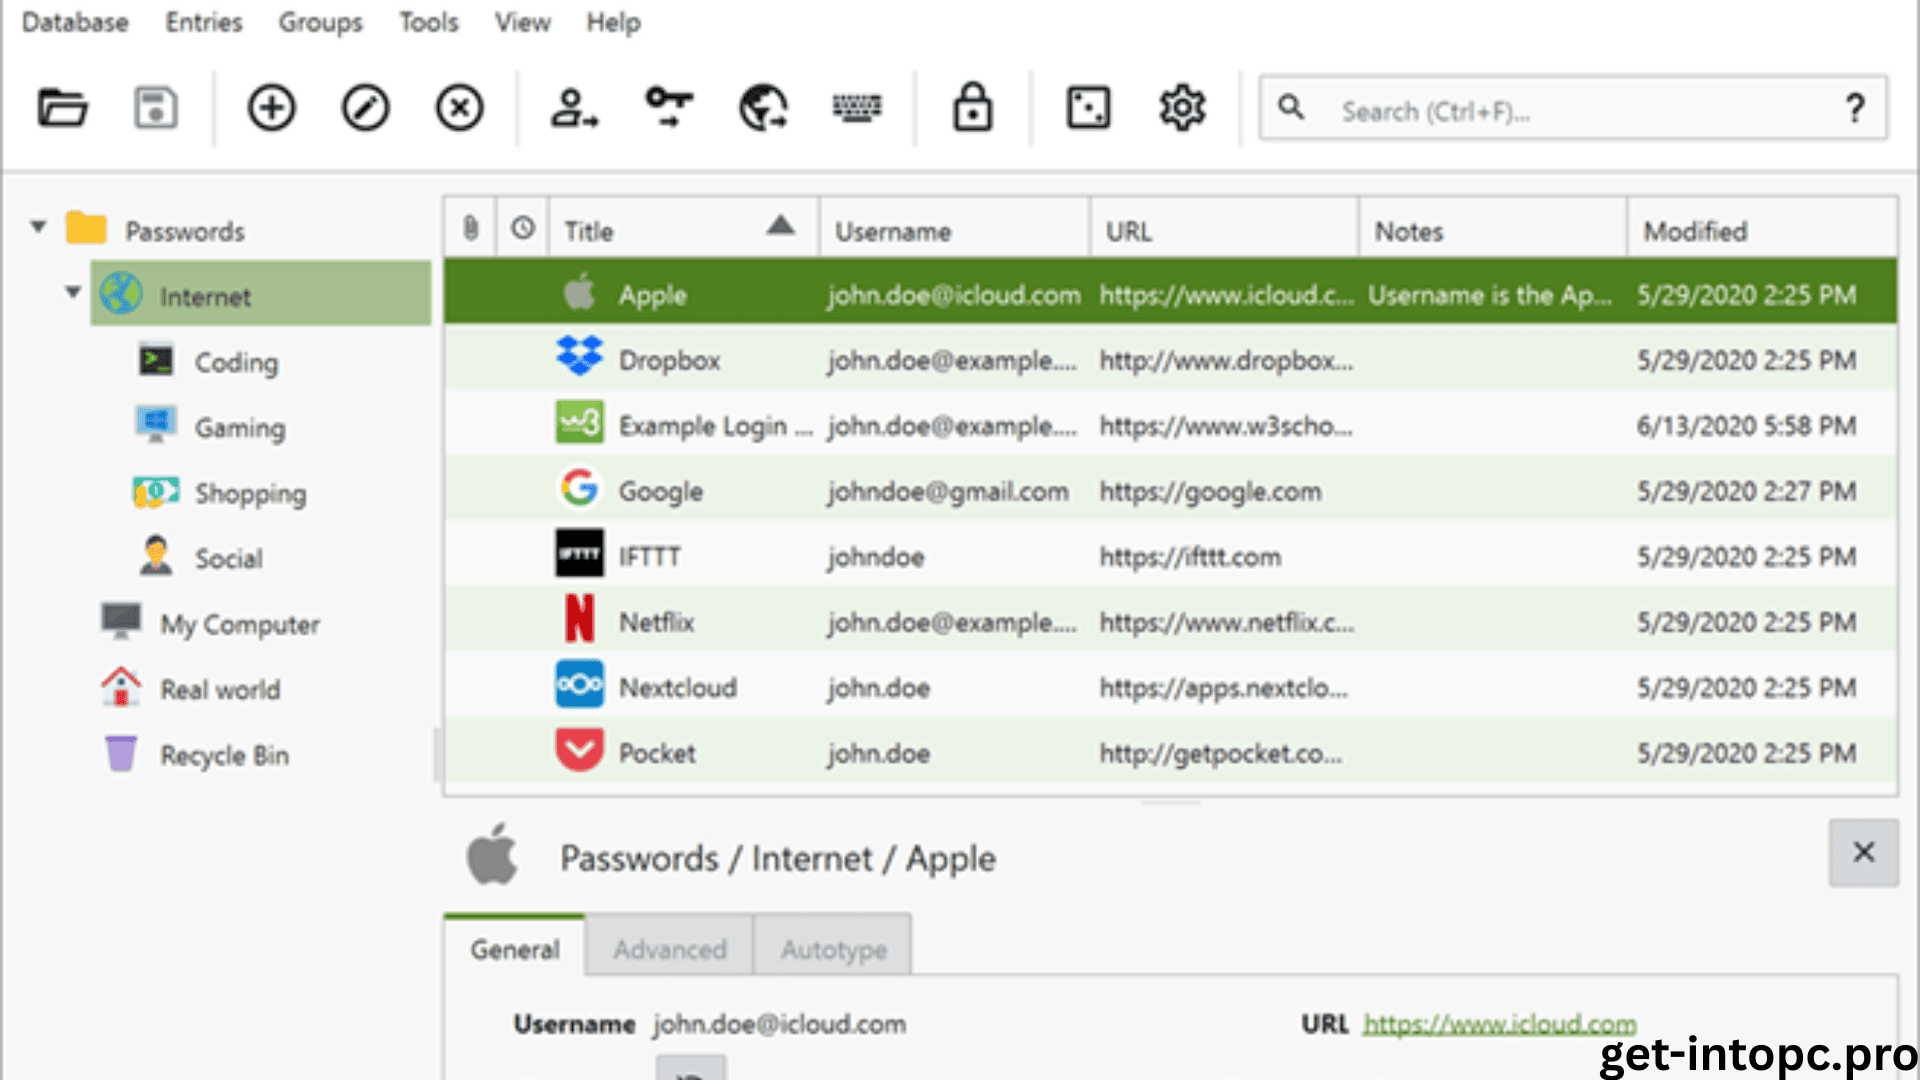
Task: Open password generator dice icon
Action: coord(1088,108)
